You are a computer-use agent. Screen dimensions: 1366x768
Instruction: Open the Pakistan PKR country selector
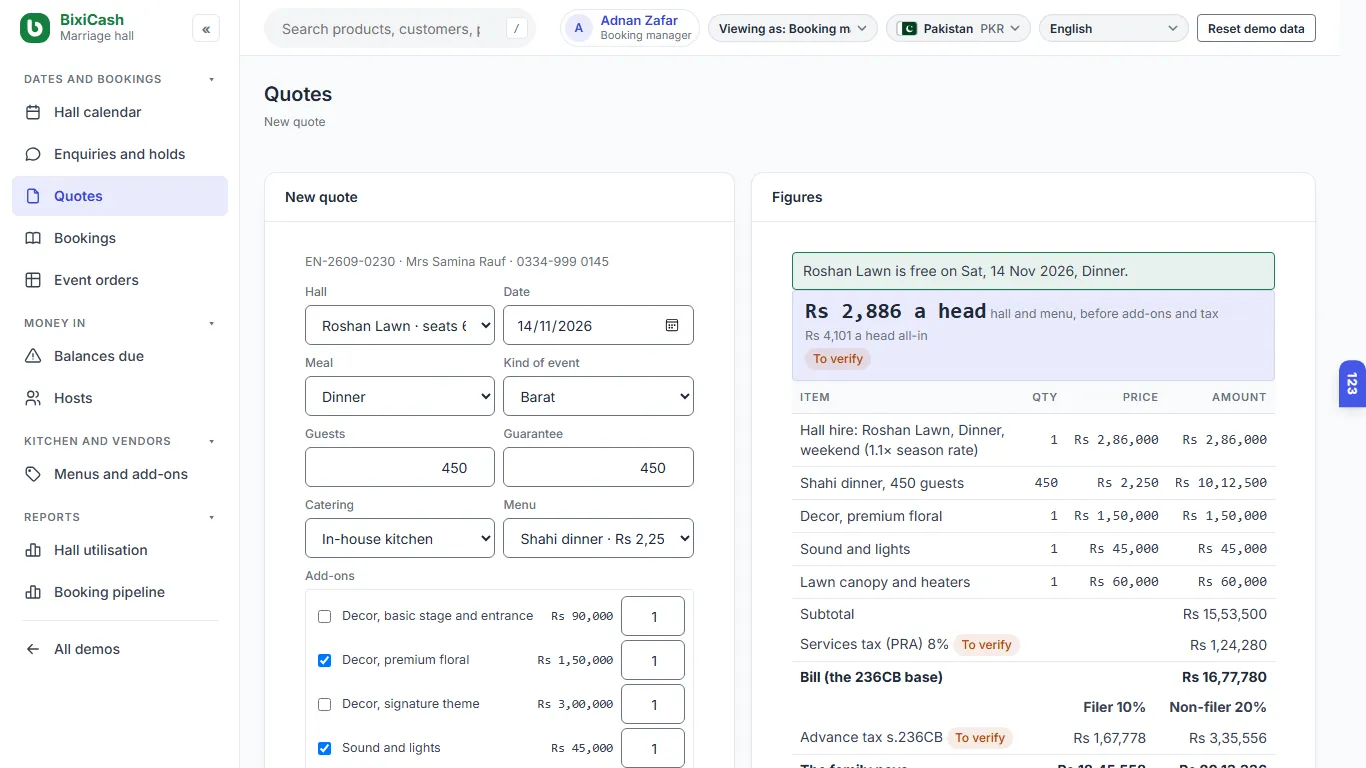pos(958,28)
